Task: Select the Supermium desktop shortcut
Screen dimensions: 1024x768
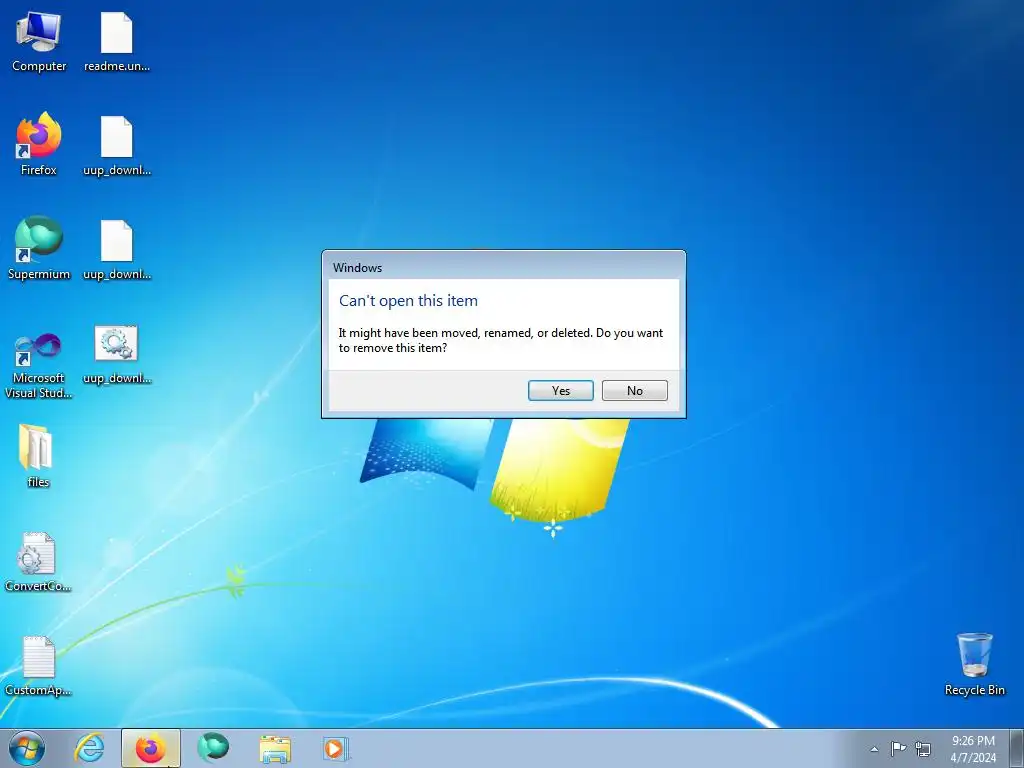Action: click(39, 249)
